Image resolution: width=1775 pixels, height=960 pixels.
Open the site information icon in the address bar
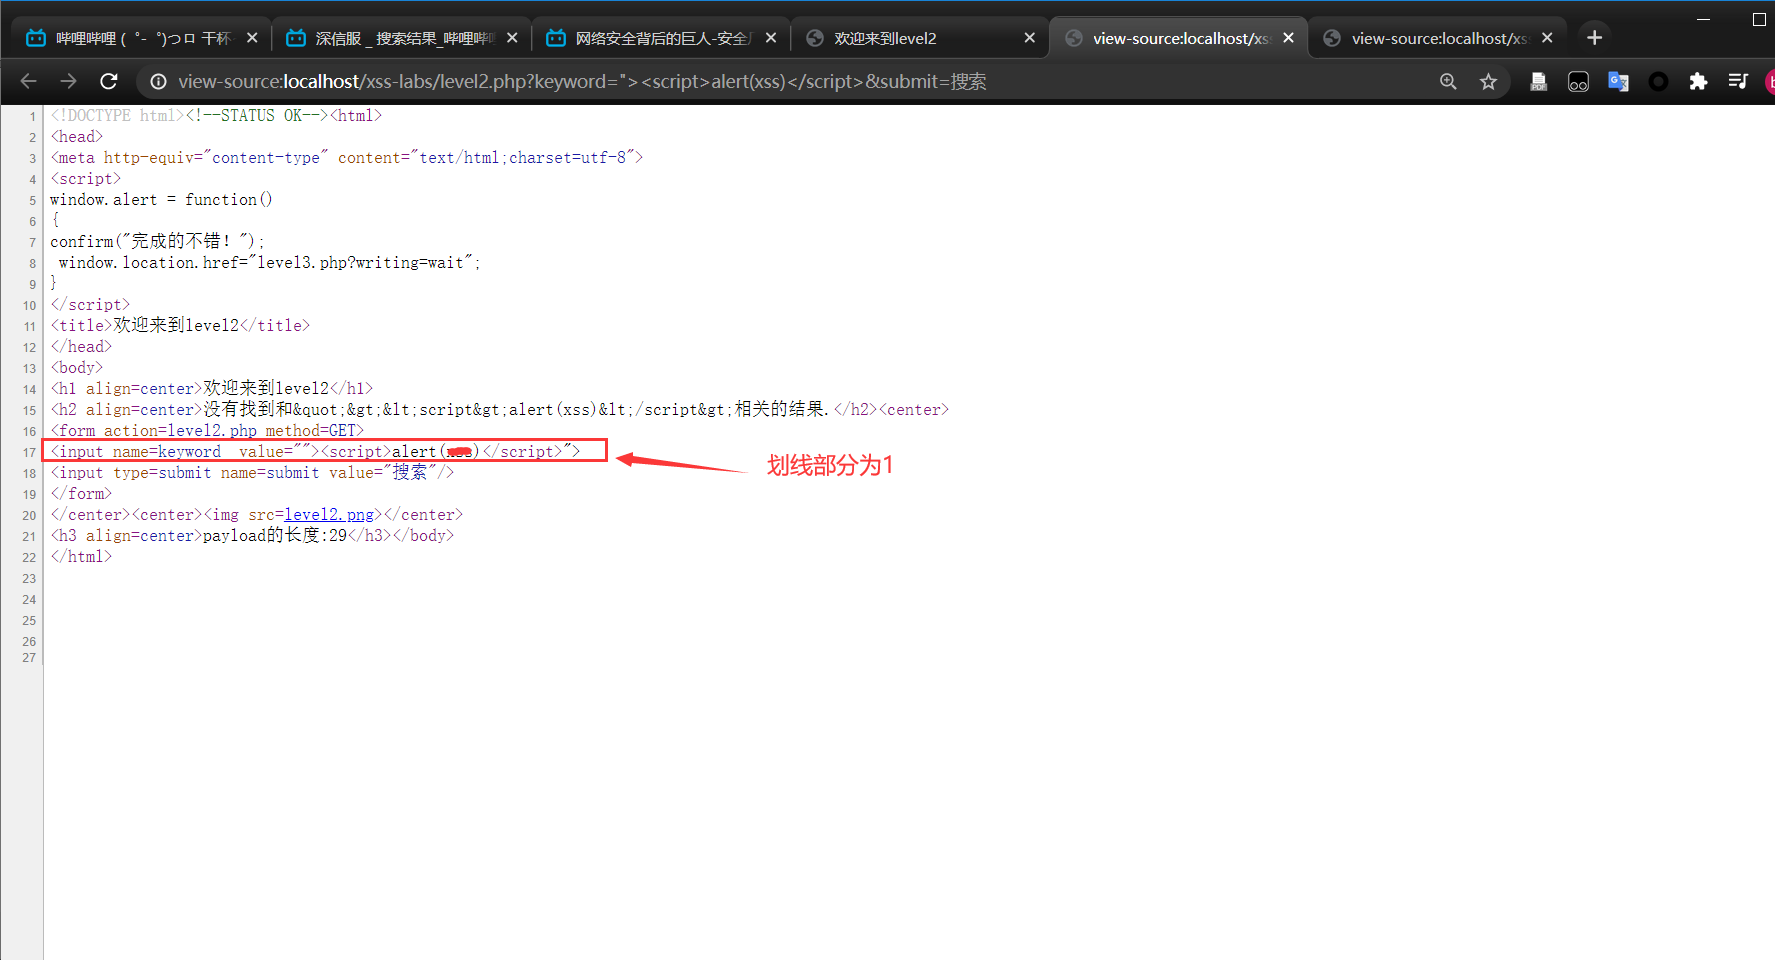pos(158,81)
